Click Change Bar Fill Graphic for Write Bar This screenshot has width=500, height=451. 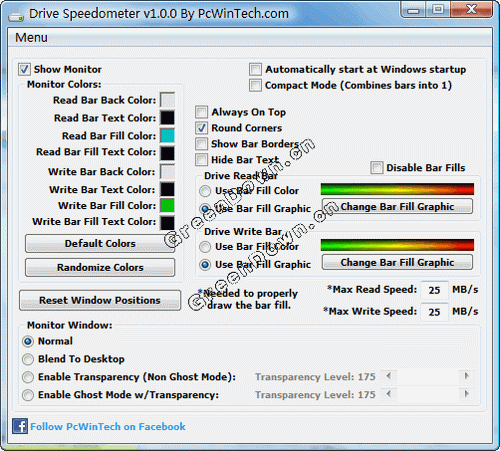(397, 262)
